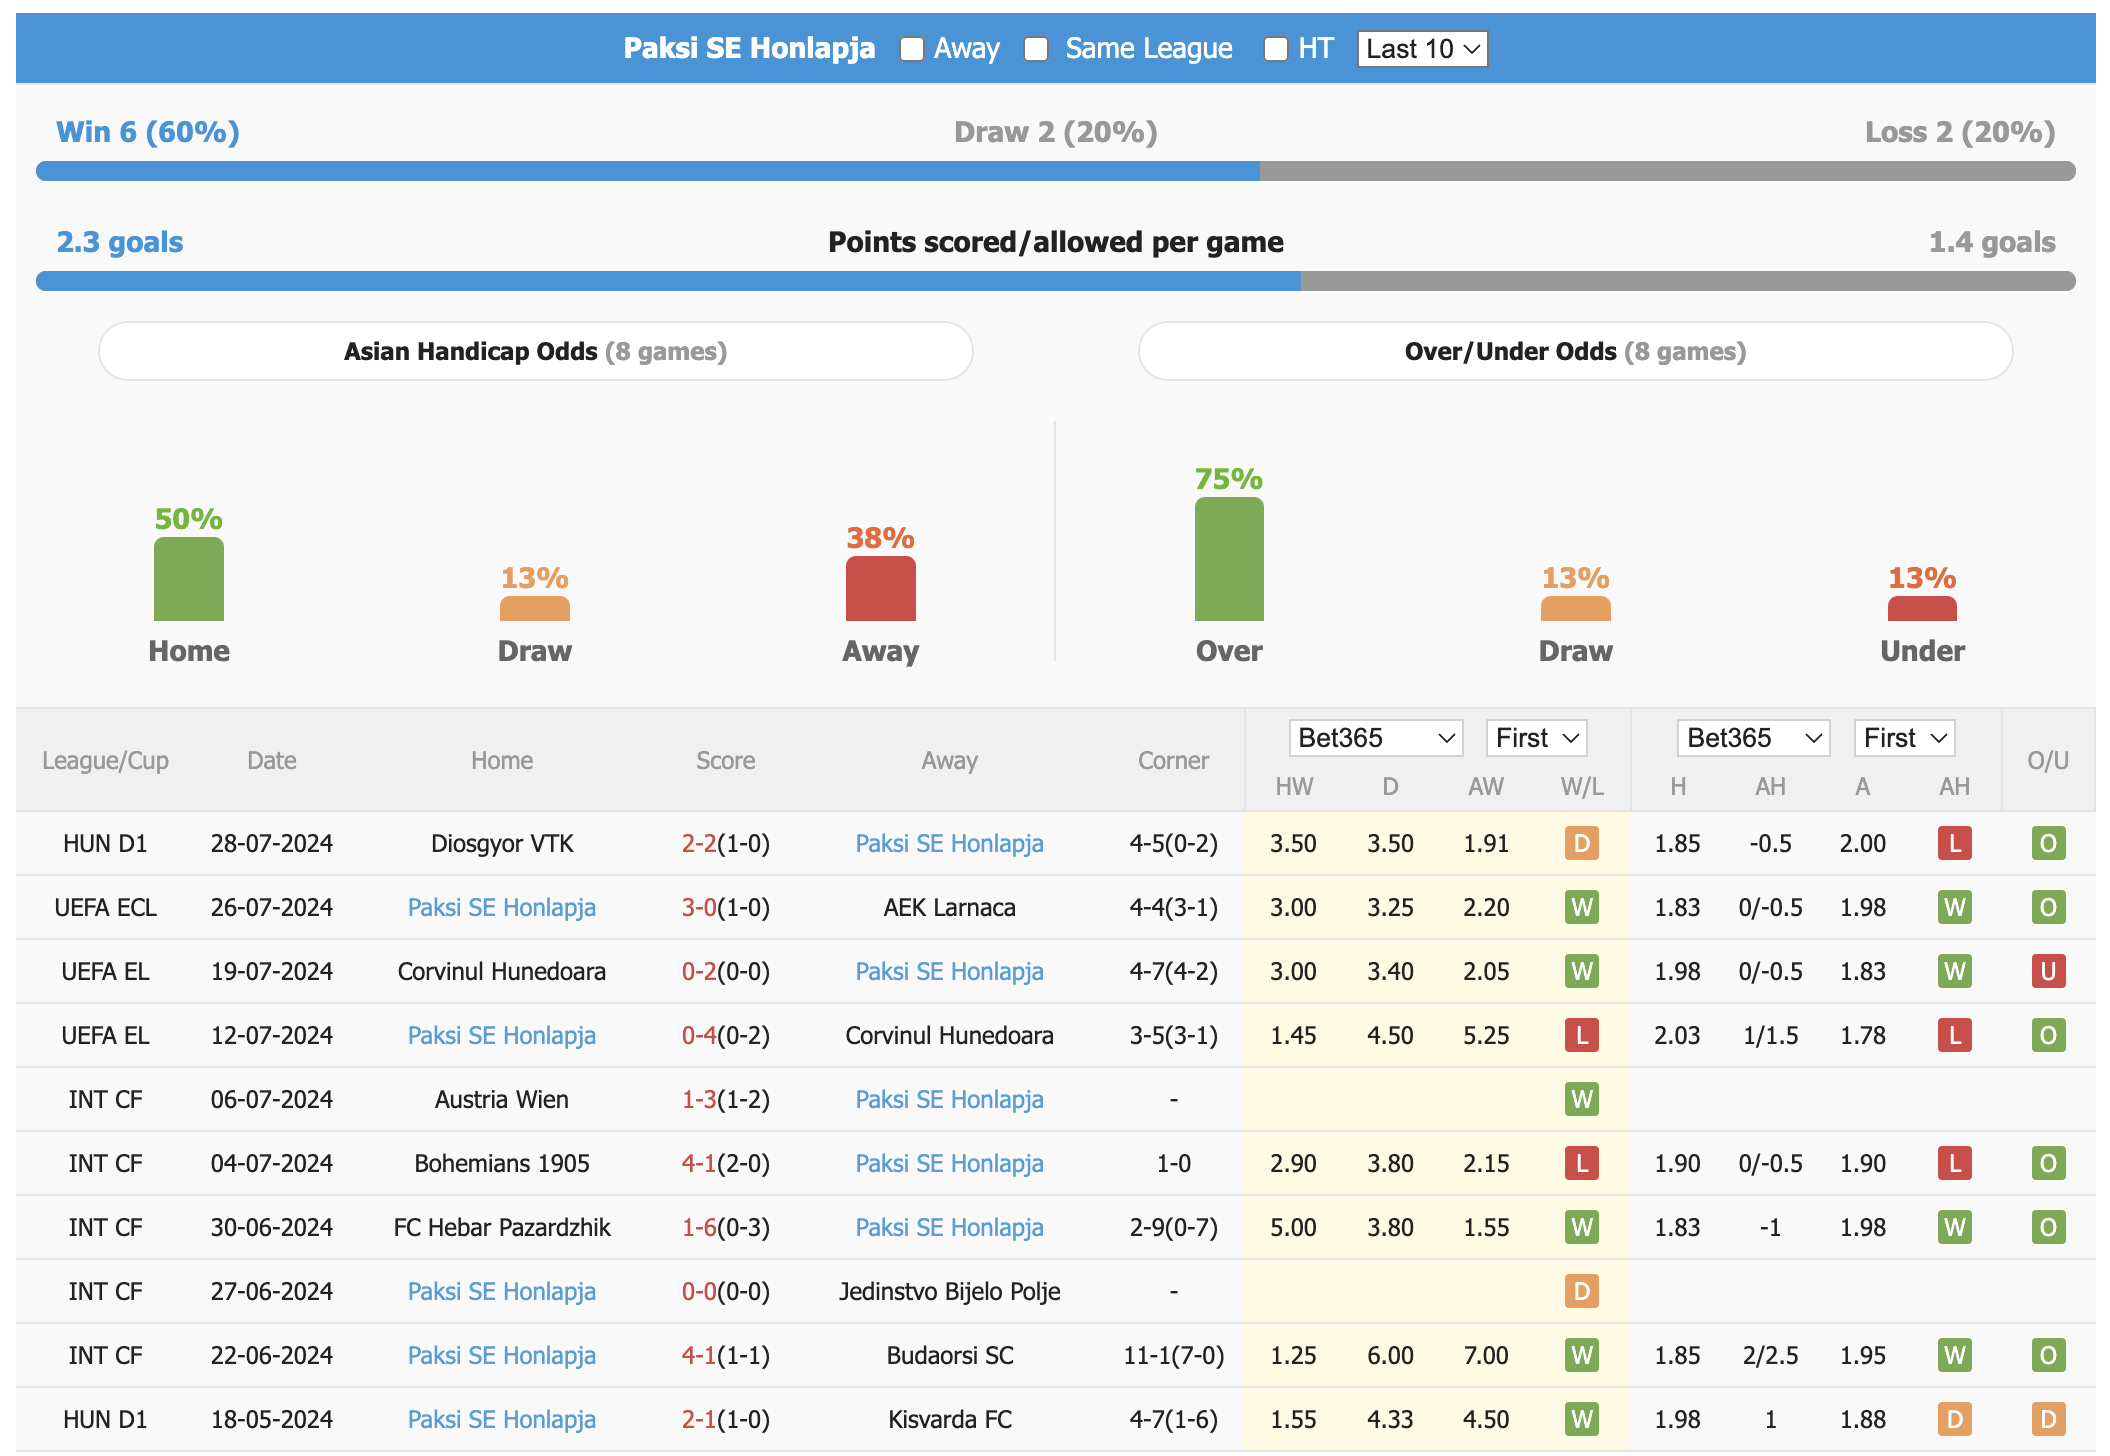Click the Paksi SE Honlapja header title
This screenshot has width=2110, height=1456.
[749, 48]
